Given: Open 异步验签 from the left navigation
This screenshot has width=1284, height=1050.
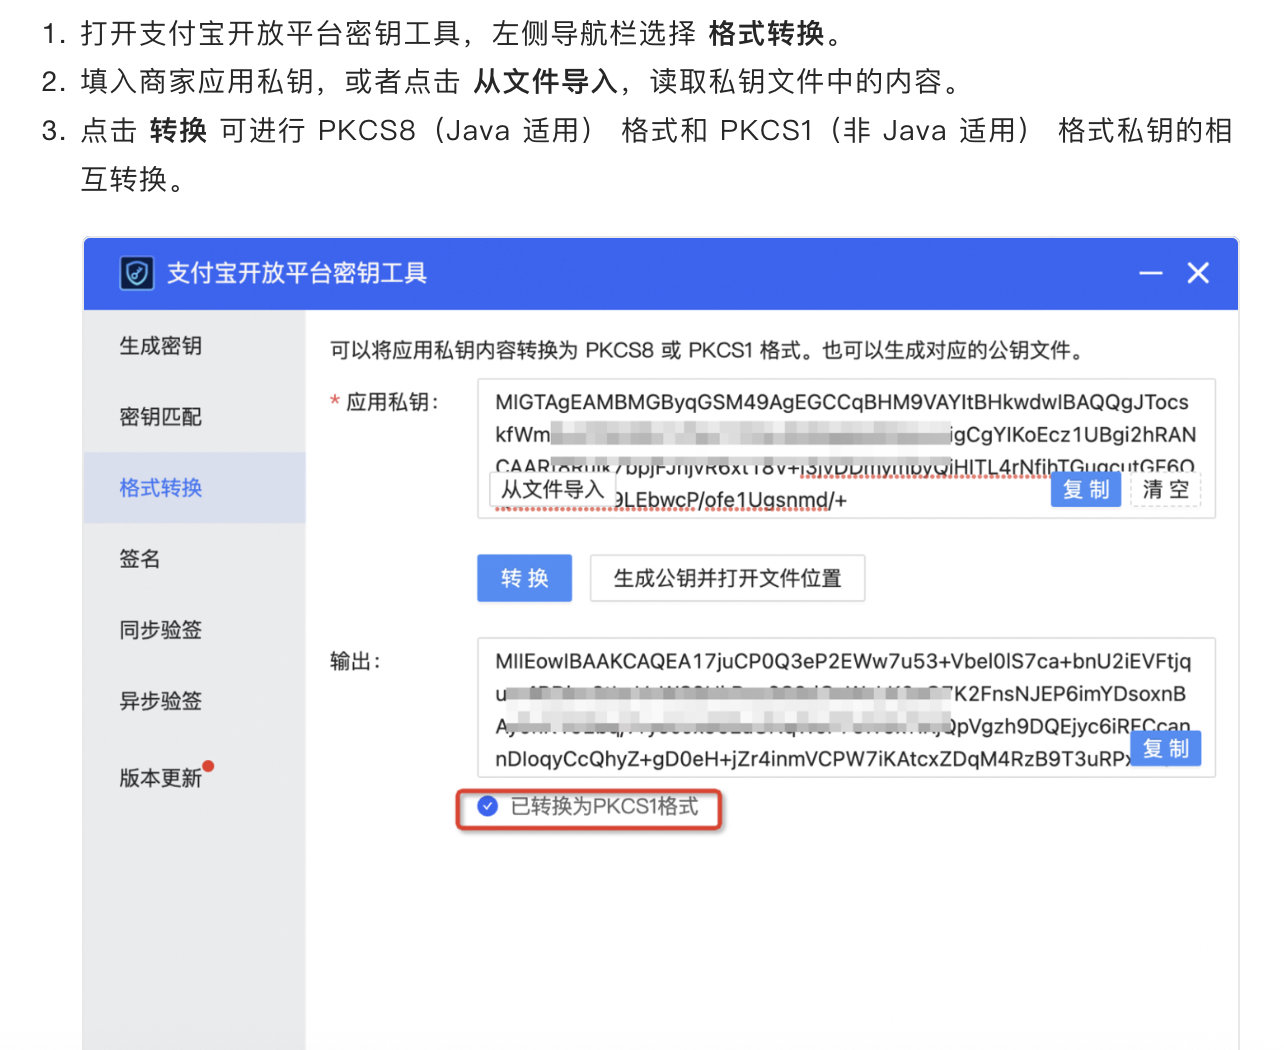Looking at the screenshot, I should (x=161, y=701).
